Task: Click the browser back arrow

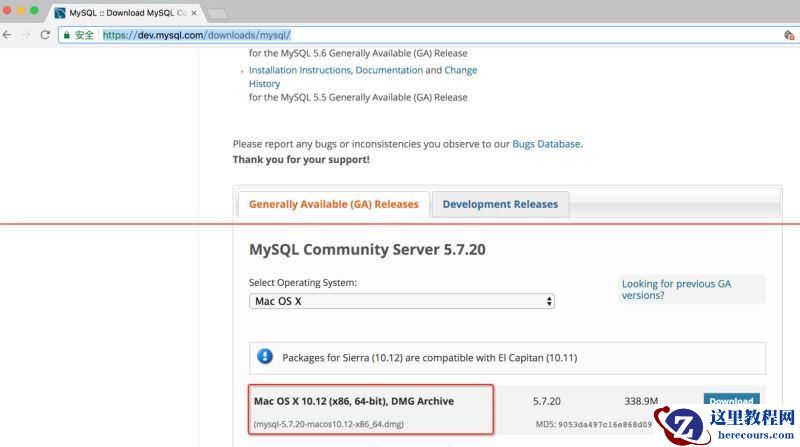Action: click(8, 34)
